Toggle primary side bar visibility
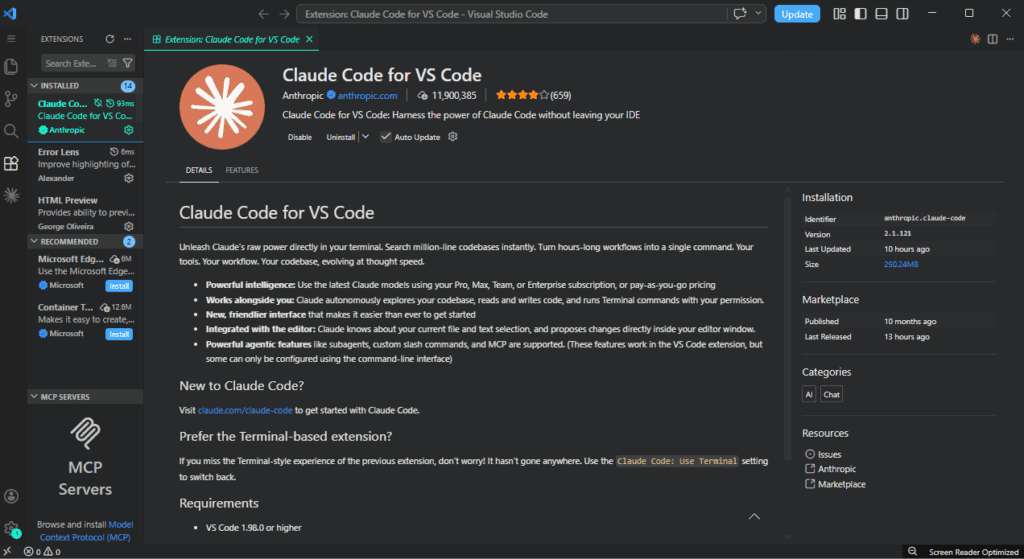The width and height of the screenshot is (1024, 559). [x=861, y=14]
